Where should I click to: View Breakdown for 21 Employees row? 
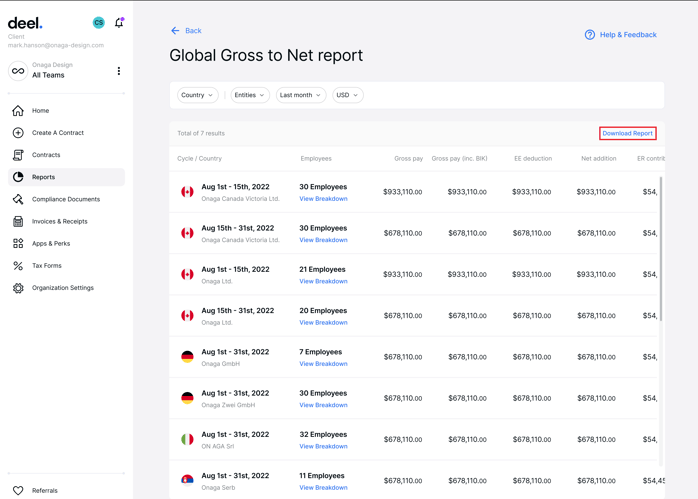tap(323, 281)
